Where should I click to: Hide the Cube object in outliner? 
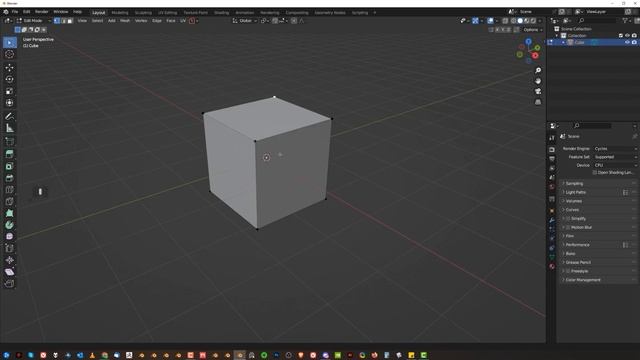pos(627,42)
